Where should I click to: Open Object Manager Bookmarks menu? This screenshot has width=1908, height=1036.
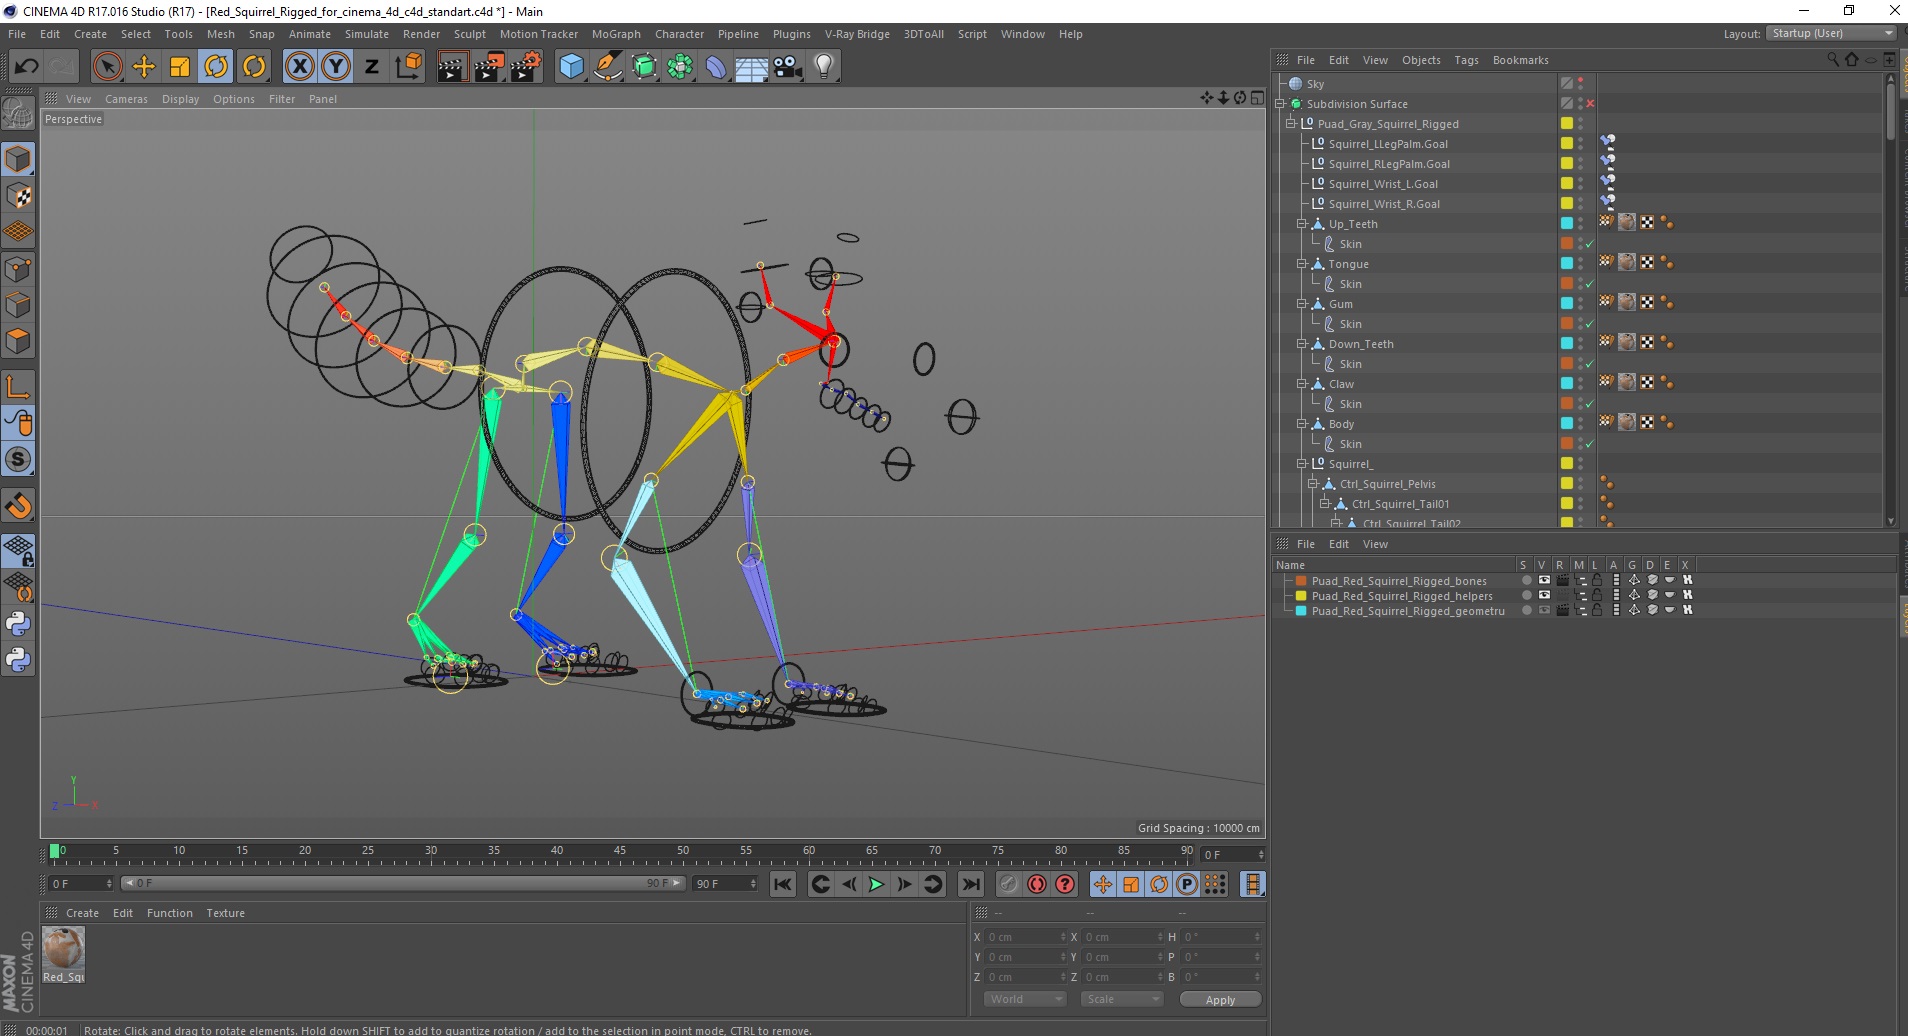point(1520,60)
